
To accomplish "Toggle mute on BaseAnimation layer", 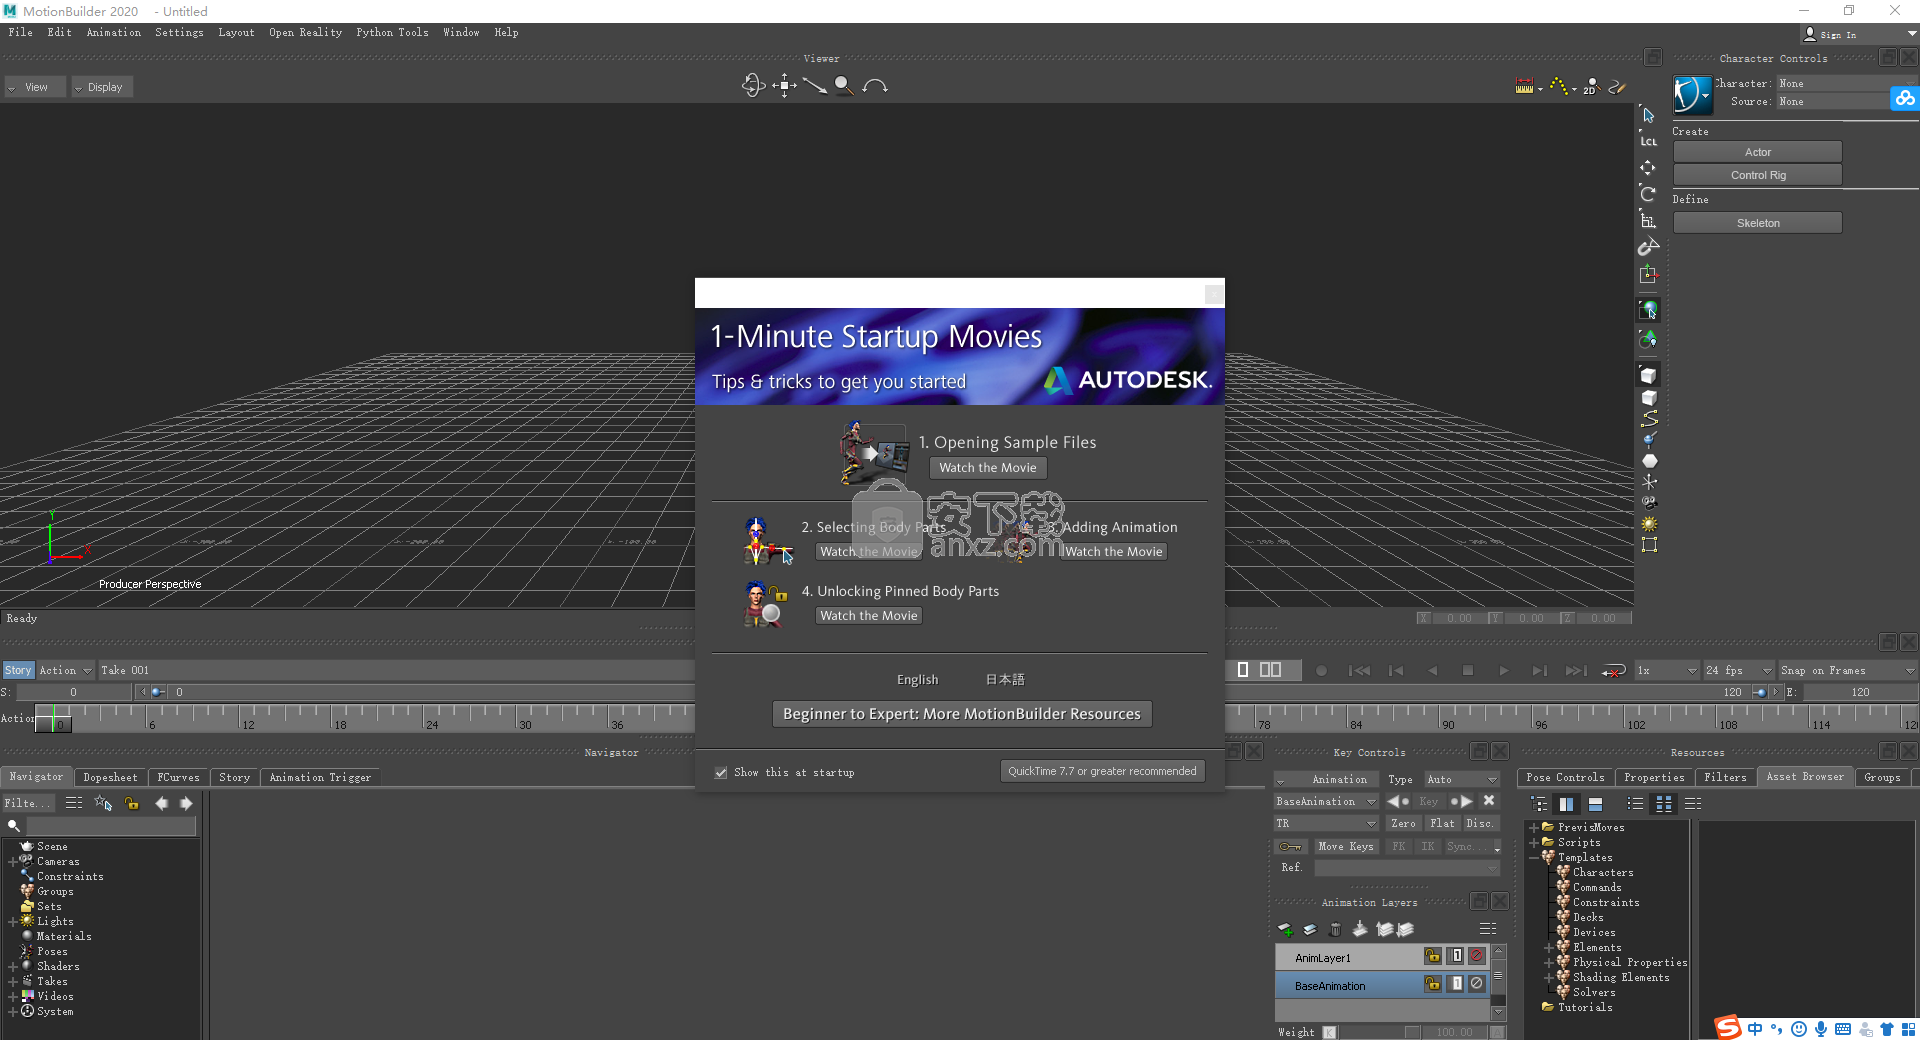I will 1477,984.
